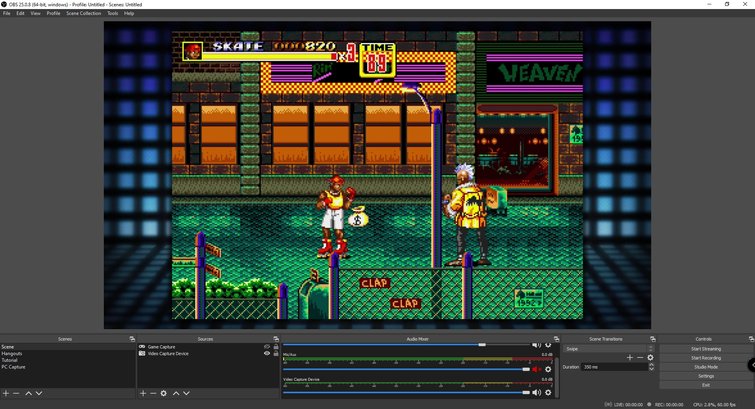Open Mic/Aux audio settings gear
This screenshot has width=755, height=409.
(548, 369)
